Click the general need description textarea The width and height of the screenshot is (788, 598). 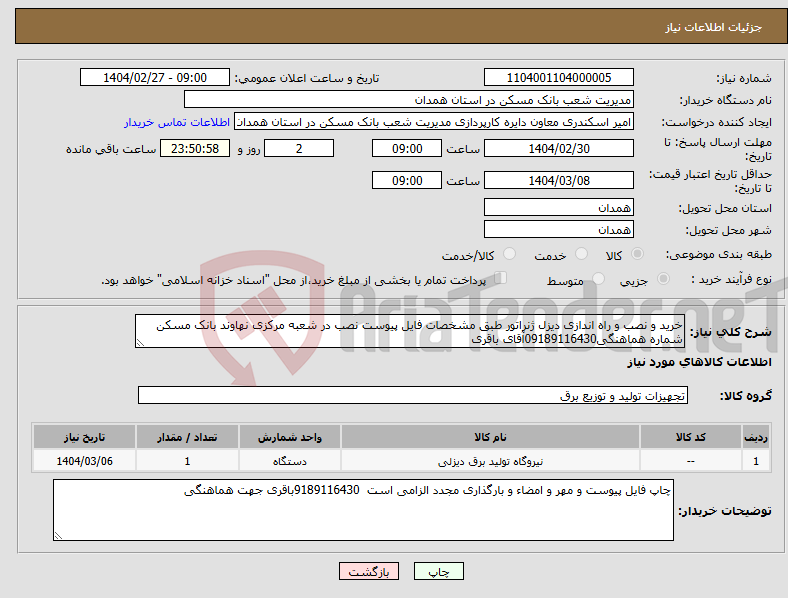[410, 332]
